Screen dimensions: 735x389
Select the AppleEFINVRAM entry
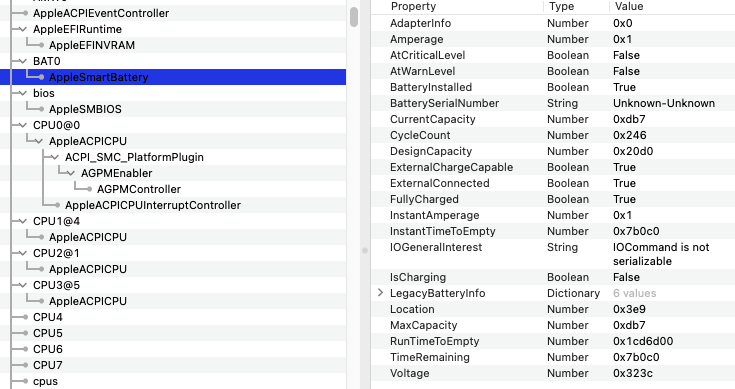coord(92,45)
